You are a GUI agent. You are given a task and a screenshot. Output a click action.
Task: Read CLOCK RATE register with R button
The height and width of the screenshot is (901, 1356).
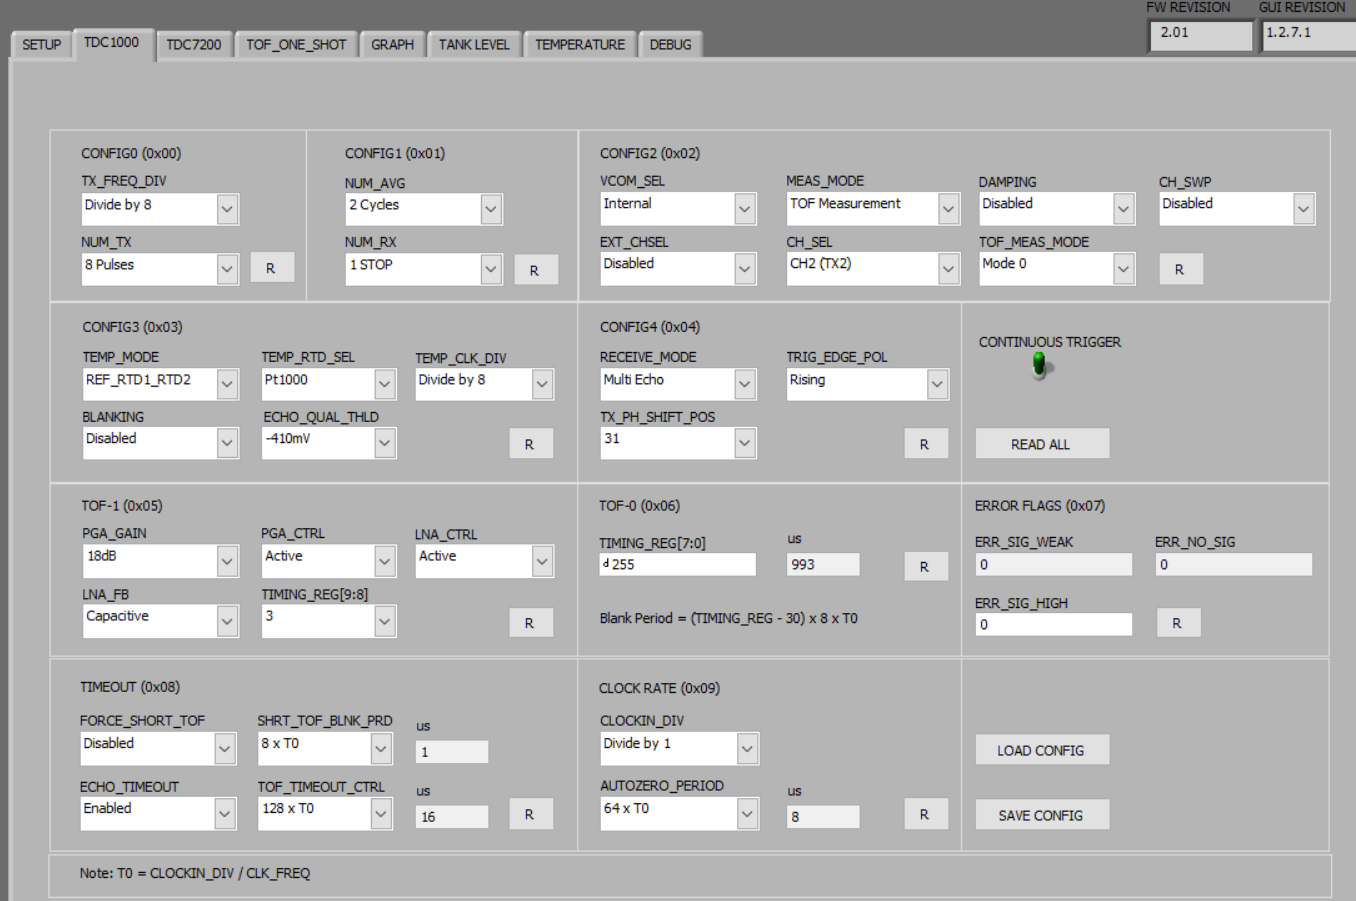(925, 815)
